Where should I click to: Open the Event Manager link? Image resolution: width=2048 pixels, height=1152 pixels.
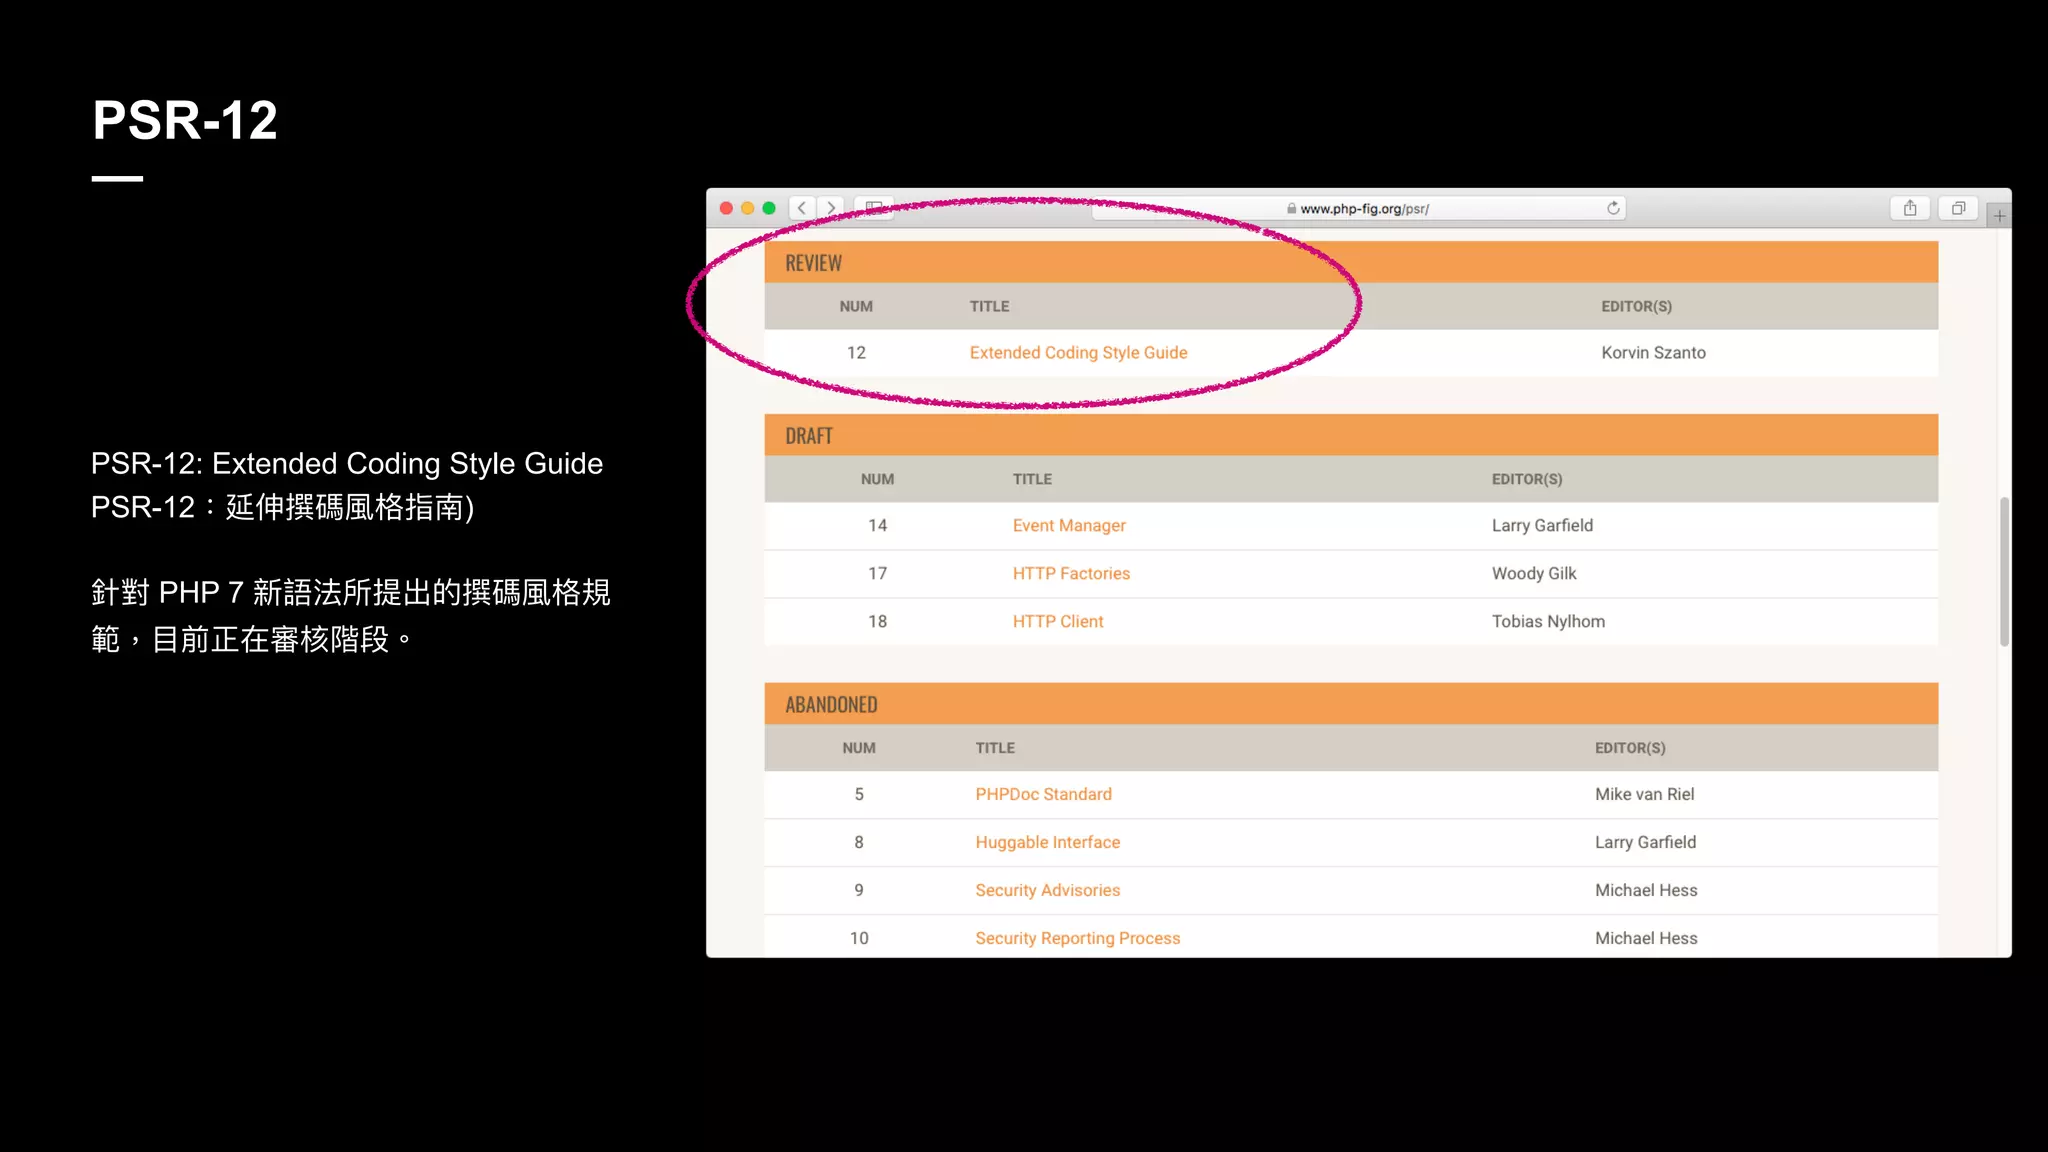(x=1068, y=526)
